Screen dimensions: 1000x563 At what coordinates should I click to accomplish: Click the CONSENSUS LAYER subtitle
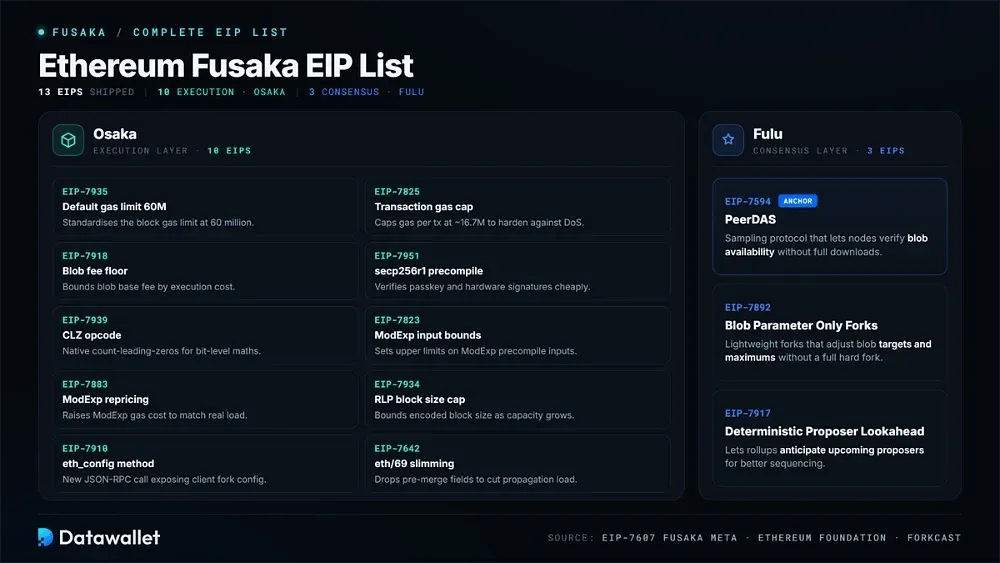point(801,151)
